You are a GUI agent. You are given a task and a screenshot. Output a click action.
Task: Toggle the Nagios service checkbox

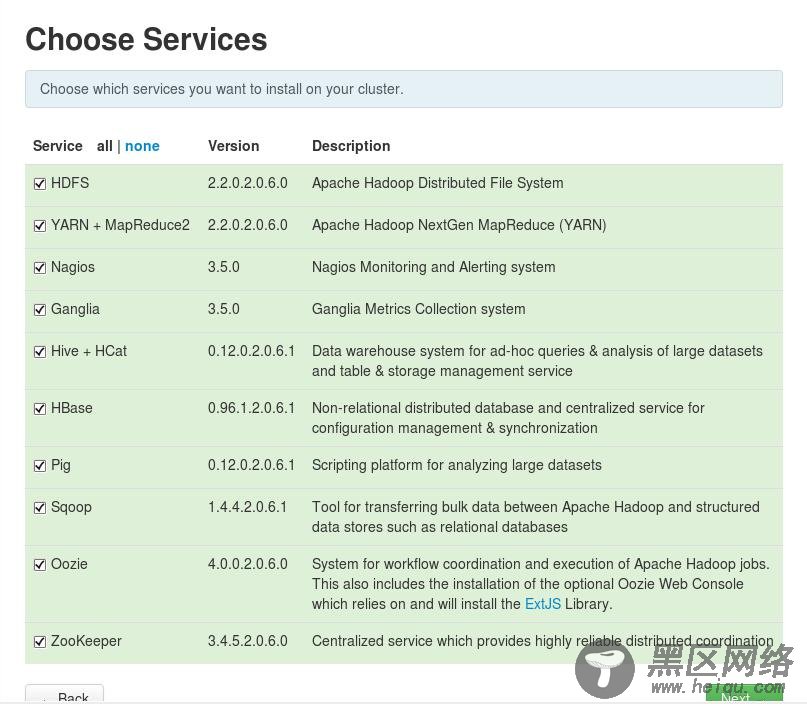[40, 268]
